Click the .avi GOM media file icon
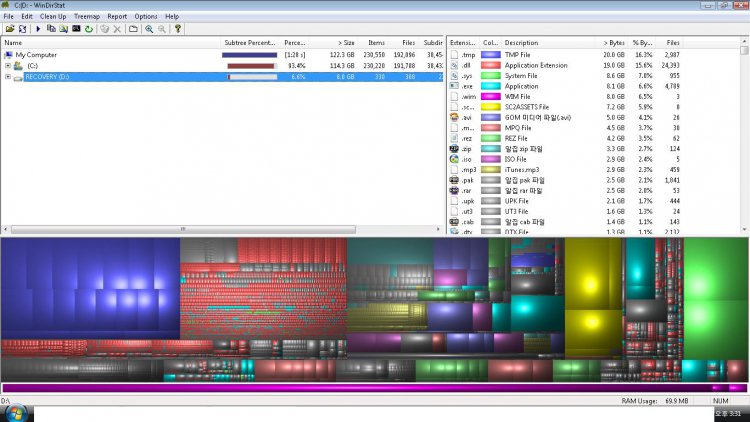750x422 pixels. pos(454,117)
